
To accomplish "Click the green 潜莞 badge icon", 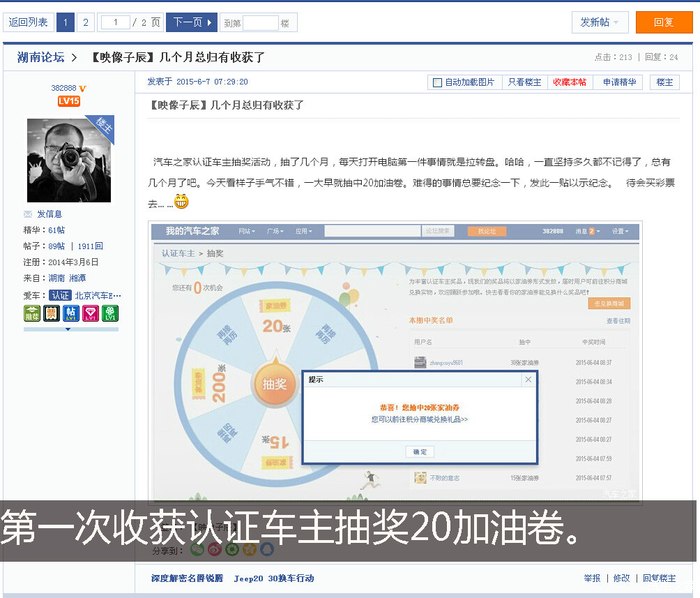I will tap(31, 313).
